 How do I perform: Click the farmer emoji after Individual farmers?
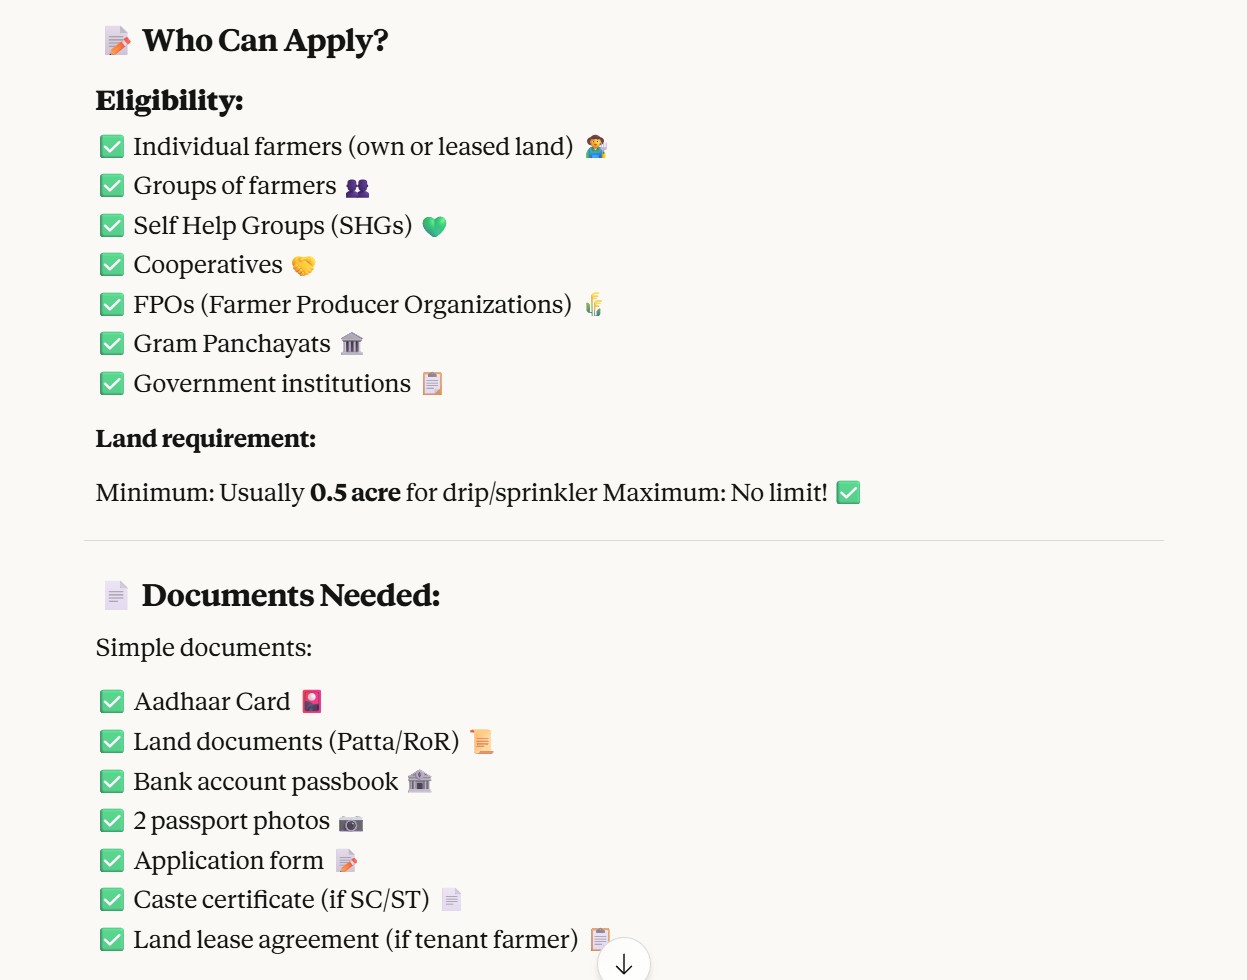pyautogui.click(x=596, y=147)
